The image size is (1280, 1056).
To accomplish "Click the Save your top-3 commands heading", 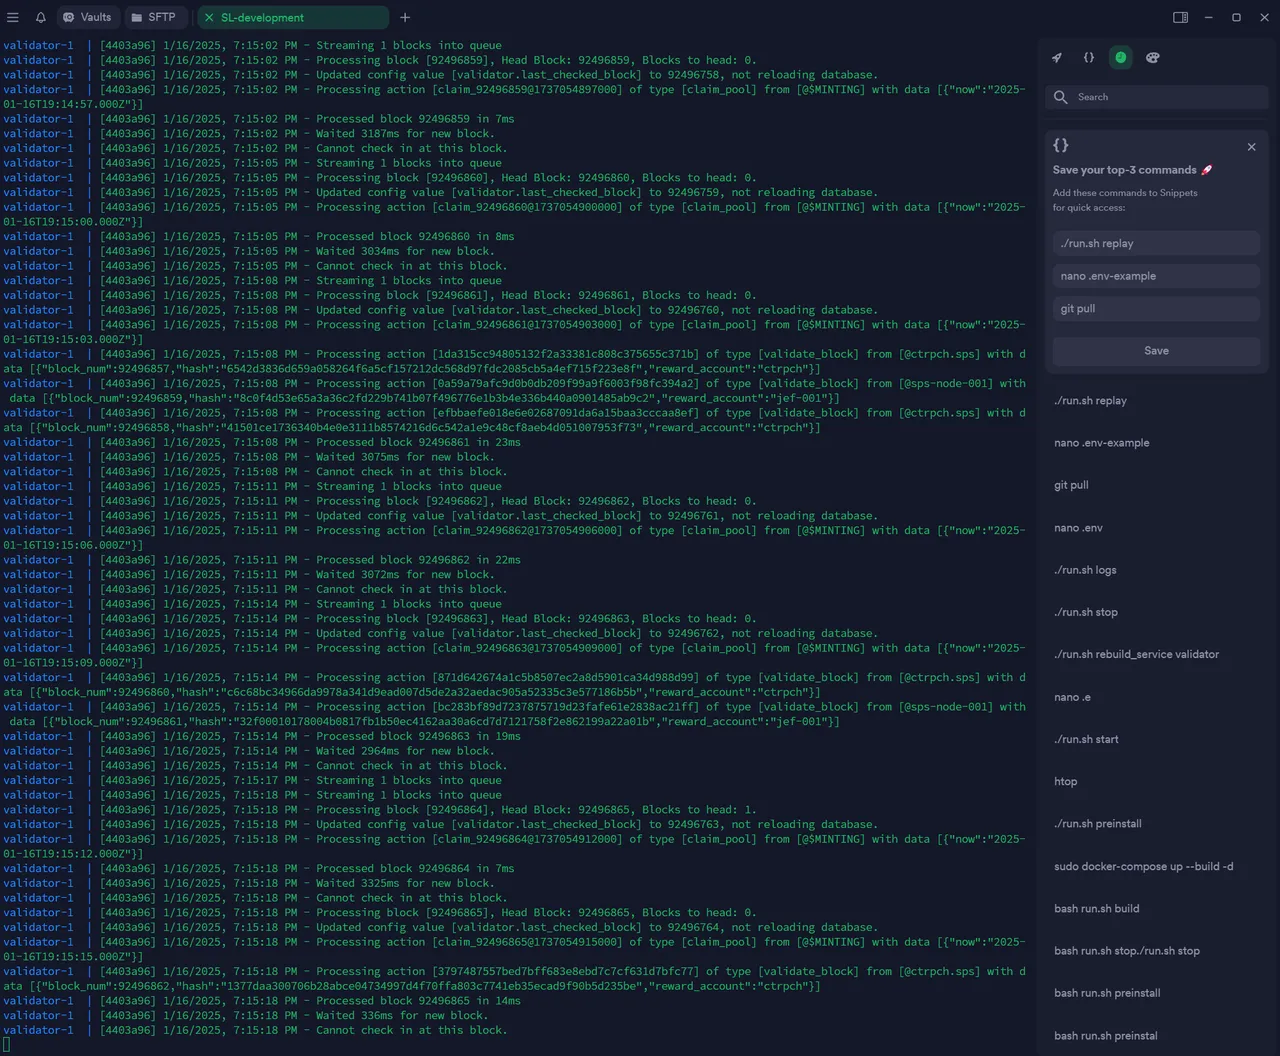I will 1132,170.
